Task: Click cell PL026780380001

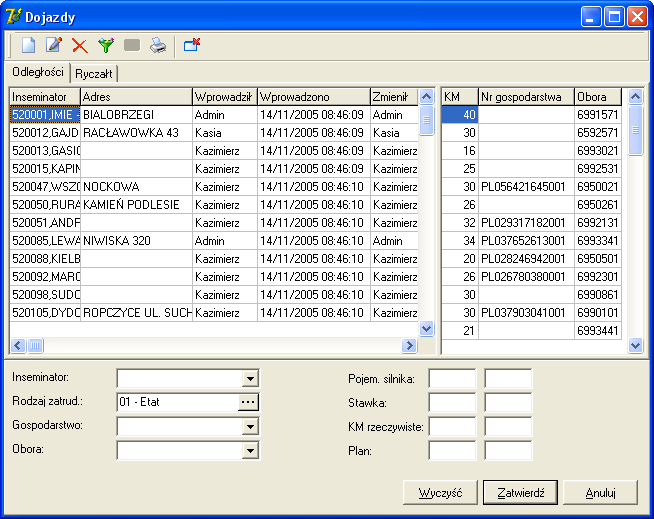Action: pos(526,277)
